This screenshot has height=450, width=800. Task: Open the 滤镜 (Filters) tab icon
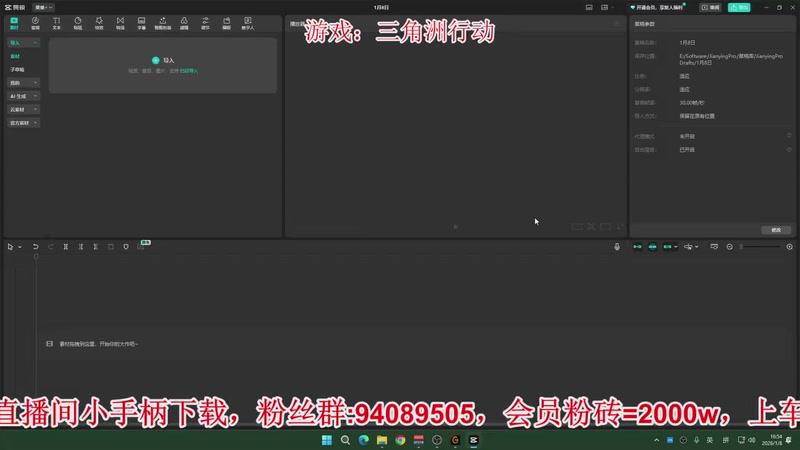click(x=184, y=21)
